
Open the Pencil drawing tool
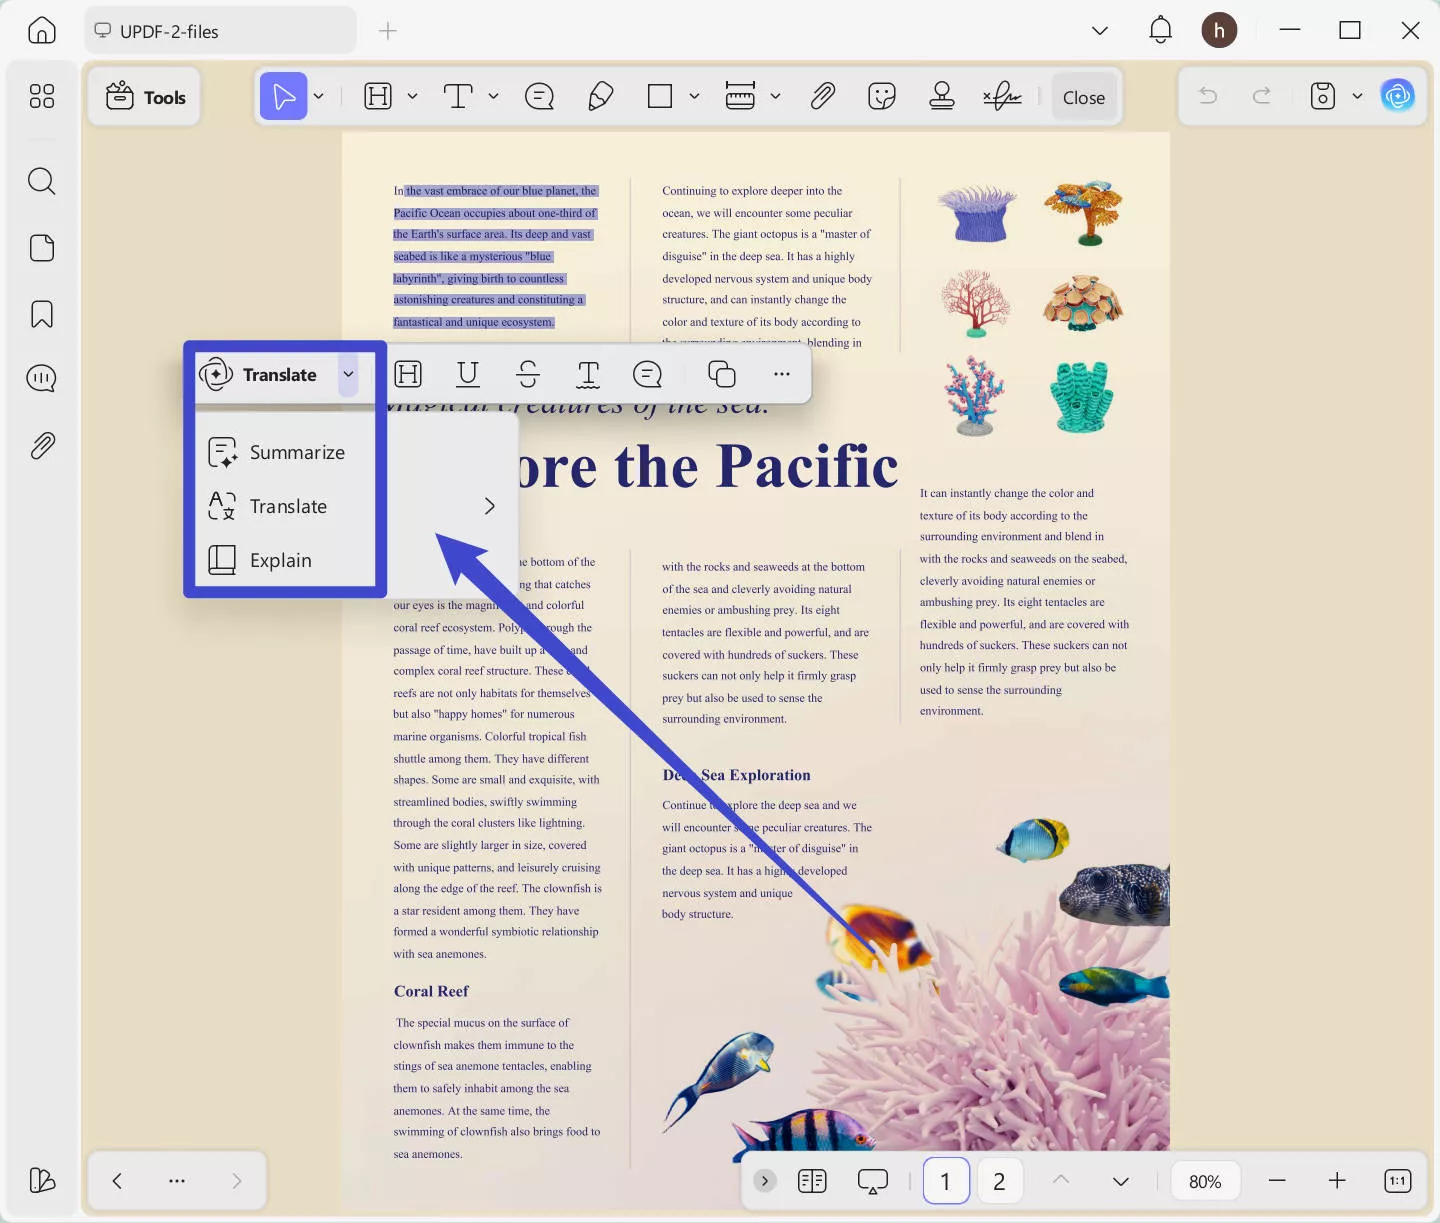click(600, 96)
